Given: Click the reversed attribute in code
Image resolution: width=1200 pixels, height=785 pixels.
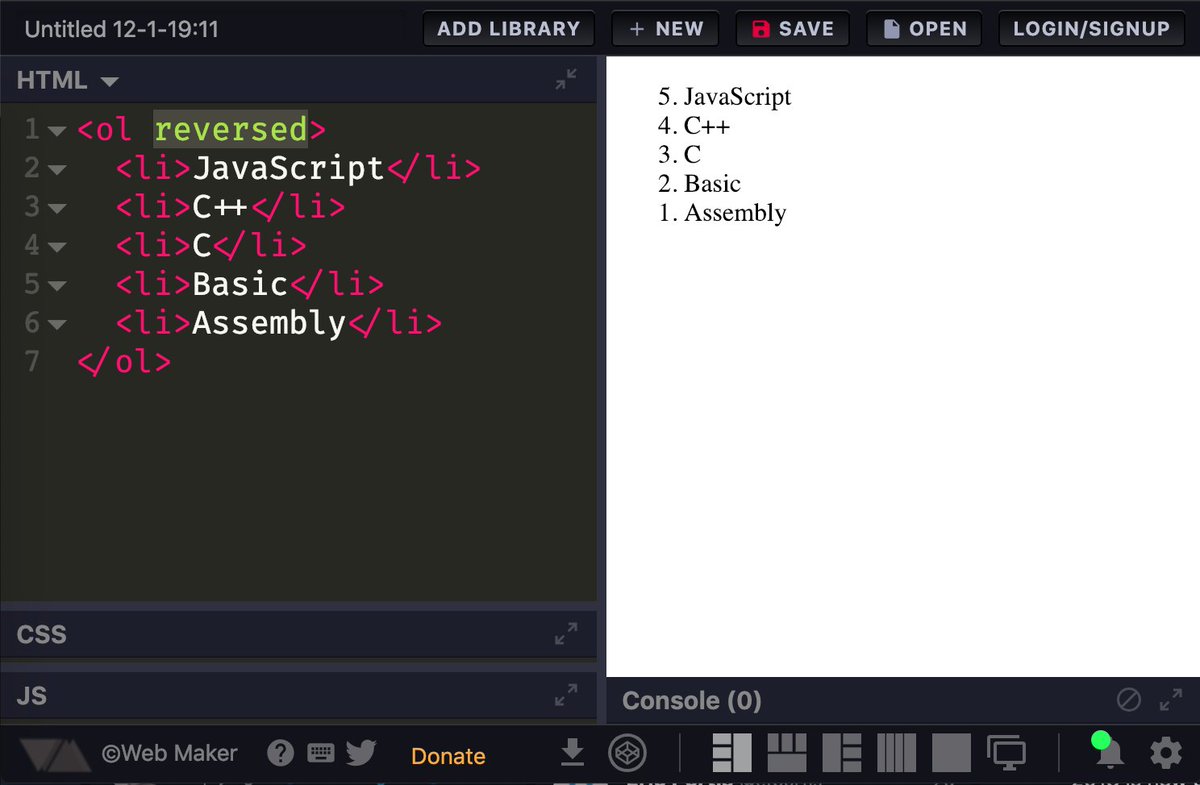Looking at the screenshot, I should pos(230,130).
